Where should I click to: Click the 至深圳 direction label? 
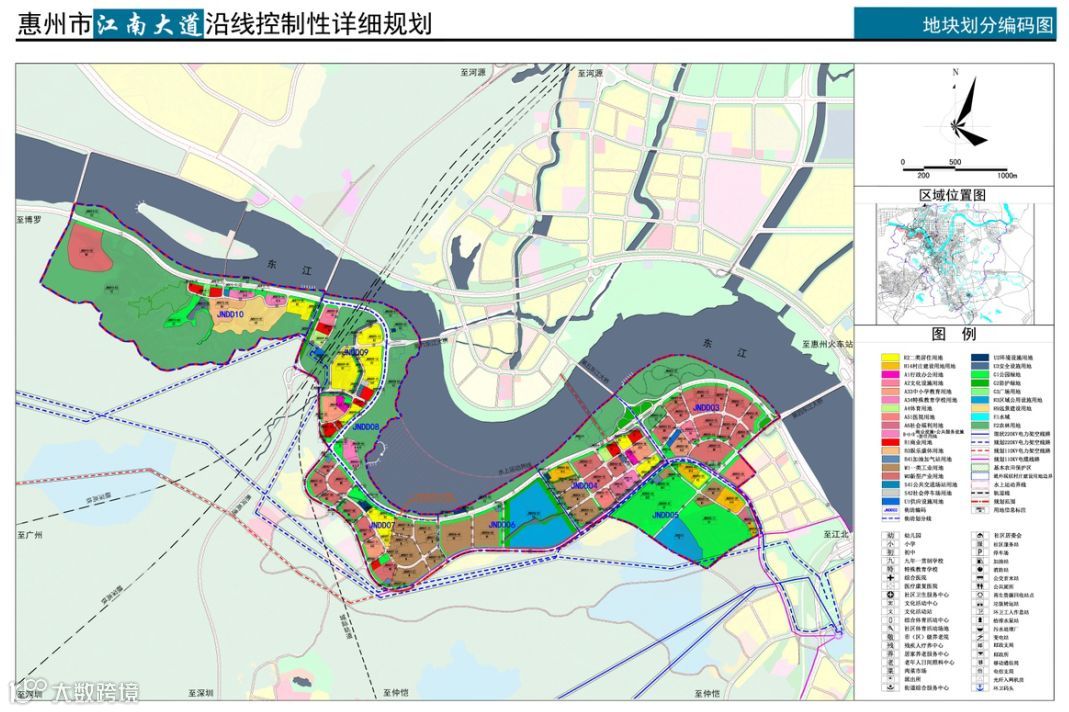(x=201, y=693)
